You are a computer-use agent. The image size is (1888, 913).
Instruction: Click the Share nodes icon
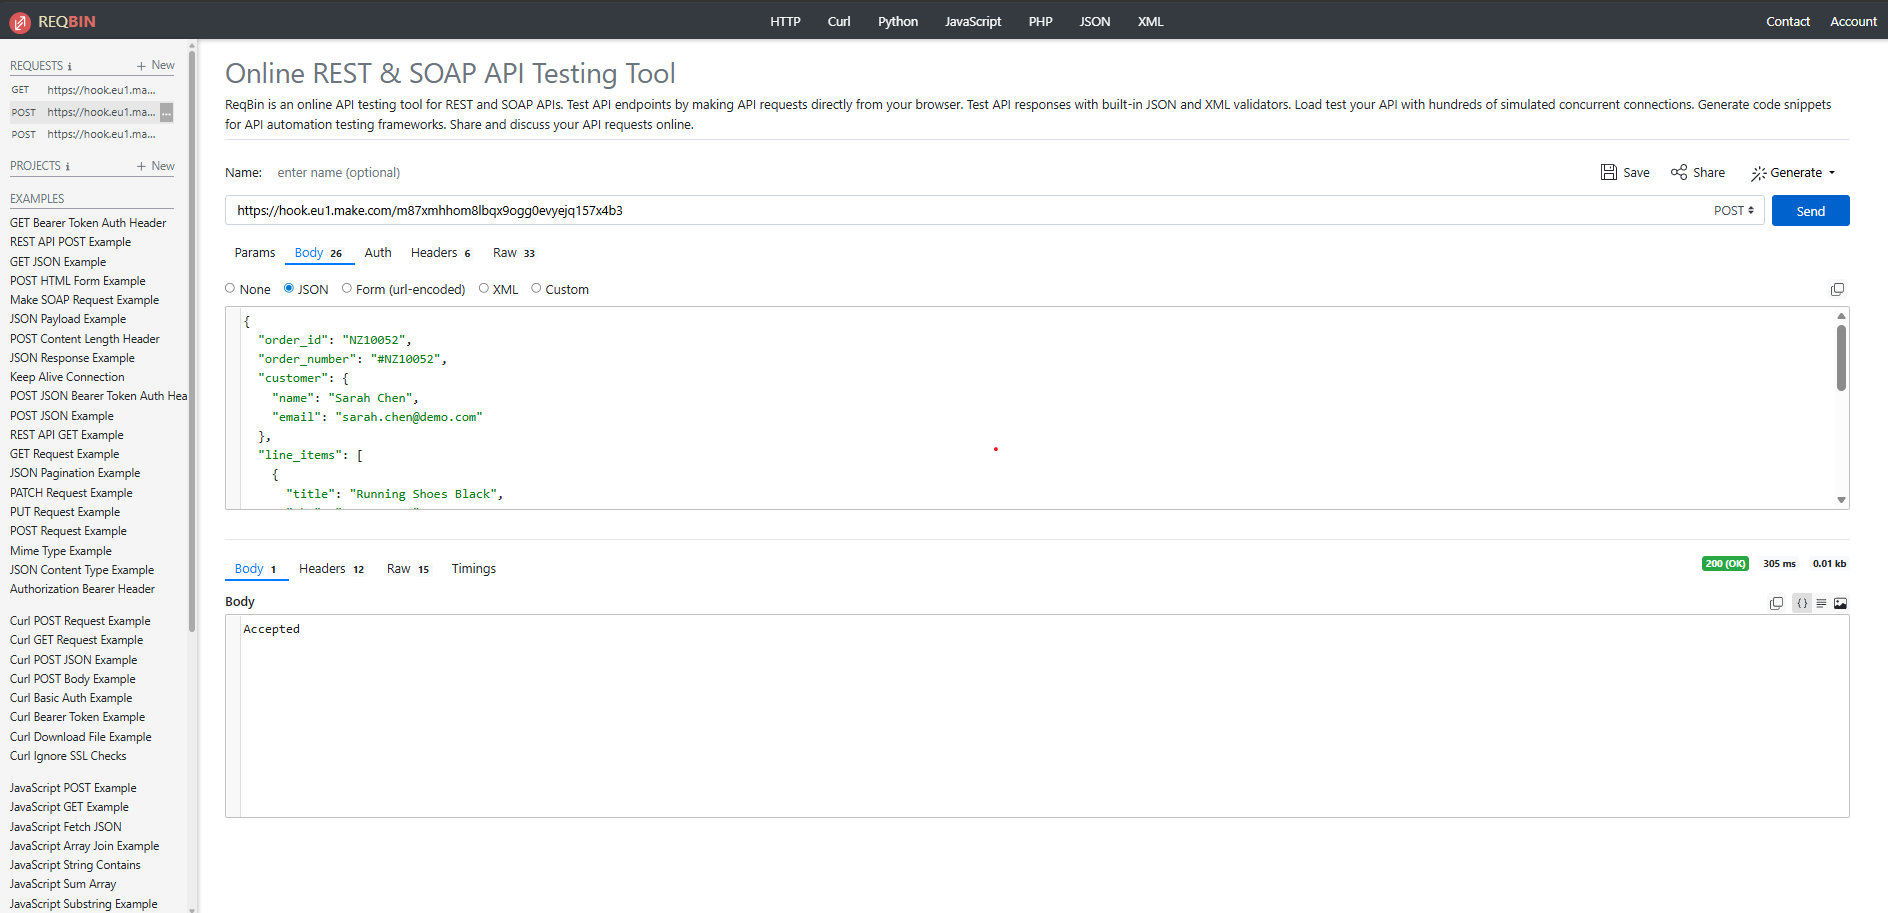1679,172
